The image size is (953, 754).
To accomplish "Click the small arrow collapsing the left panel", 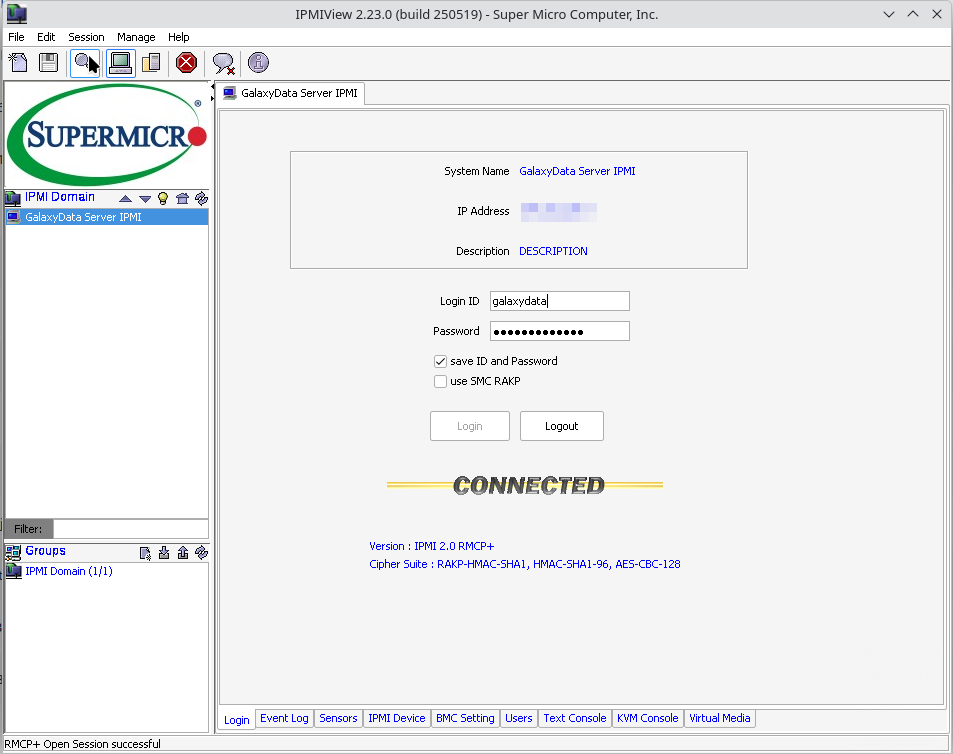I will [212, 87].
